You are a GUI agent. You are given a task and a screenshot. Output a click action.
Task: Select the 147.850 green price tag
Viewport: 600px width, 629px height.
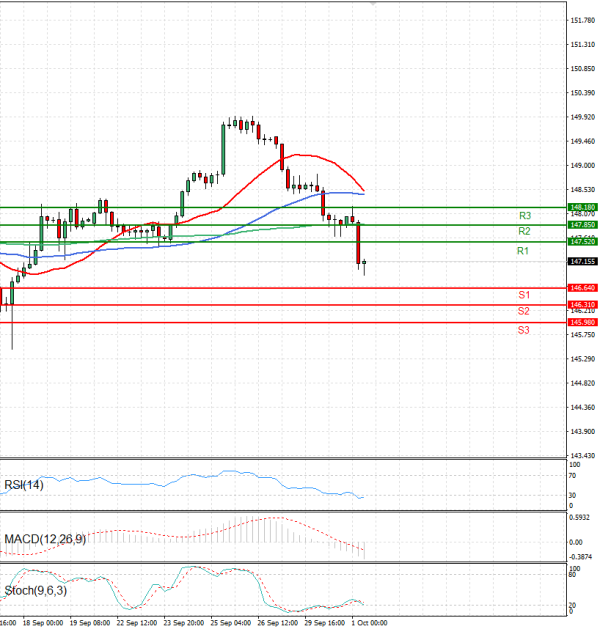click(582, 225)
